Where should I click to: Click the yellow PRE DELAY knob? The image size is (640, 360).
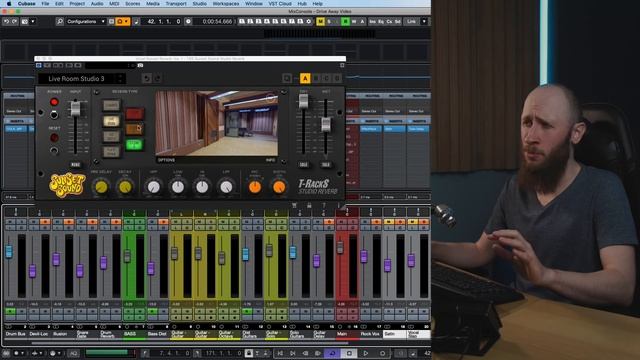(x=101, y=187)
